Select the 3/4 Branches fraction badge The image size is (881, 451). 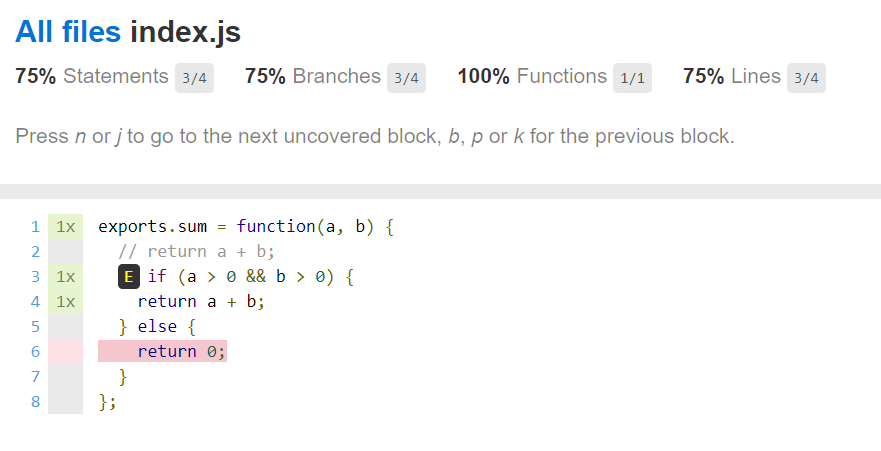[x=406, y=78]
